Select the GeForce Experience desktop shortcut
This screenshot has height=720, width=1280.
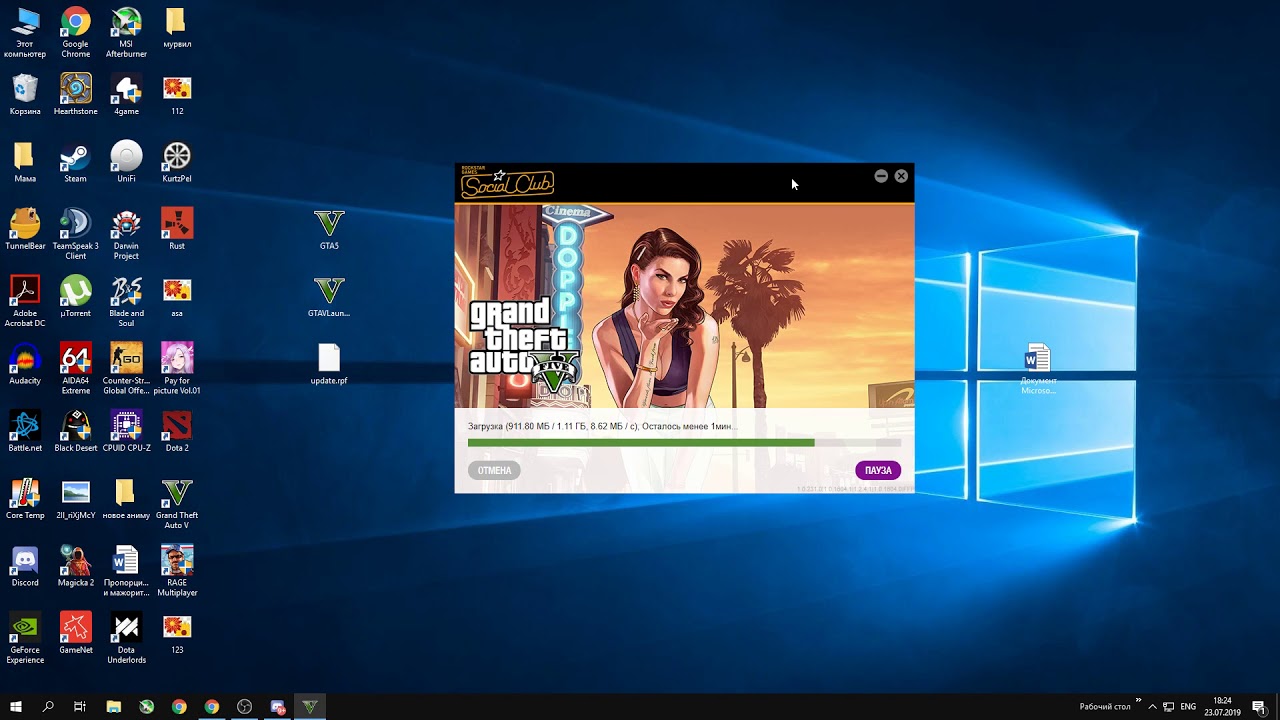[25, 638]
